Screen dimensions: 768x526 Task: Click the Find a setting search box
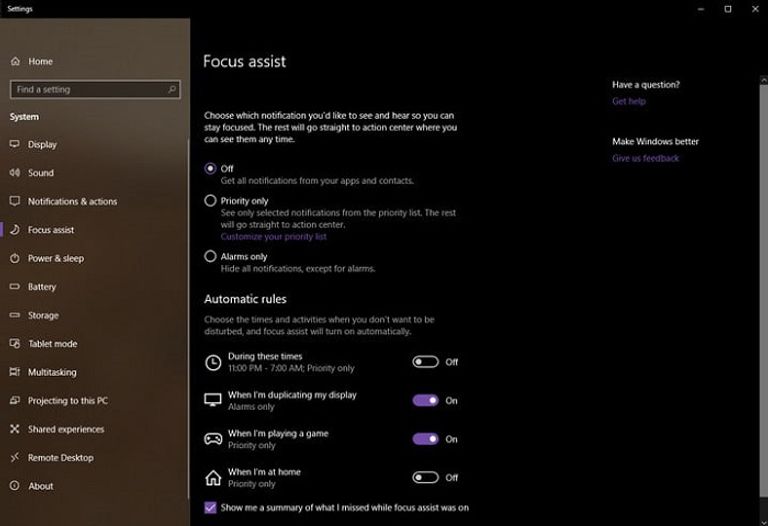[x=88, y=90]
